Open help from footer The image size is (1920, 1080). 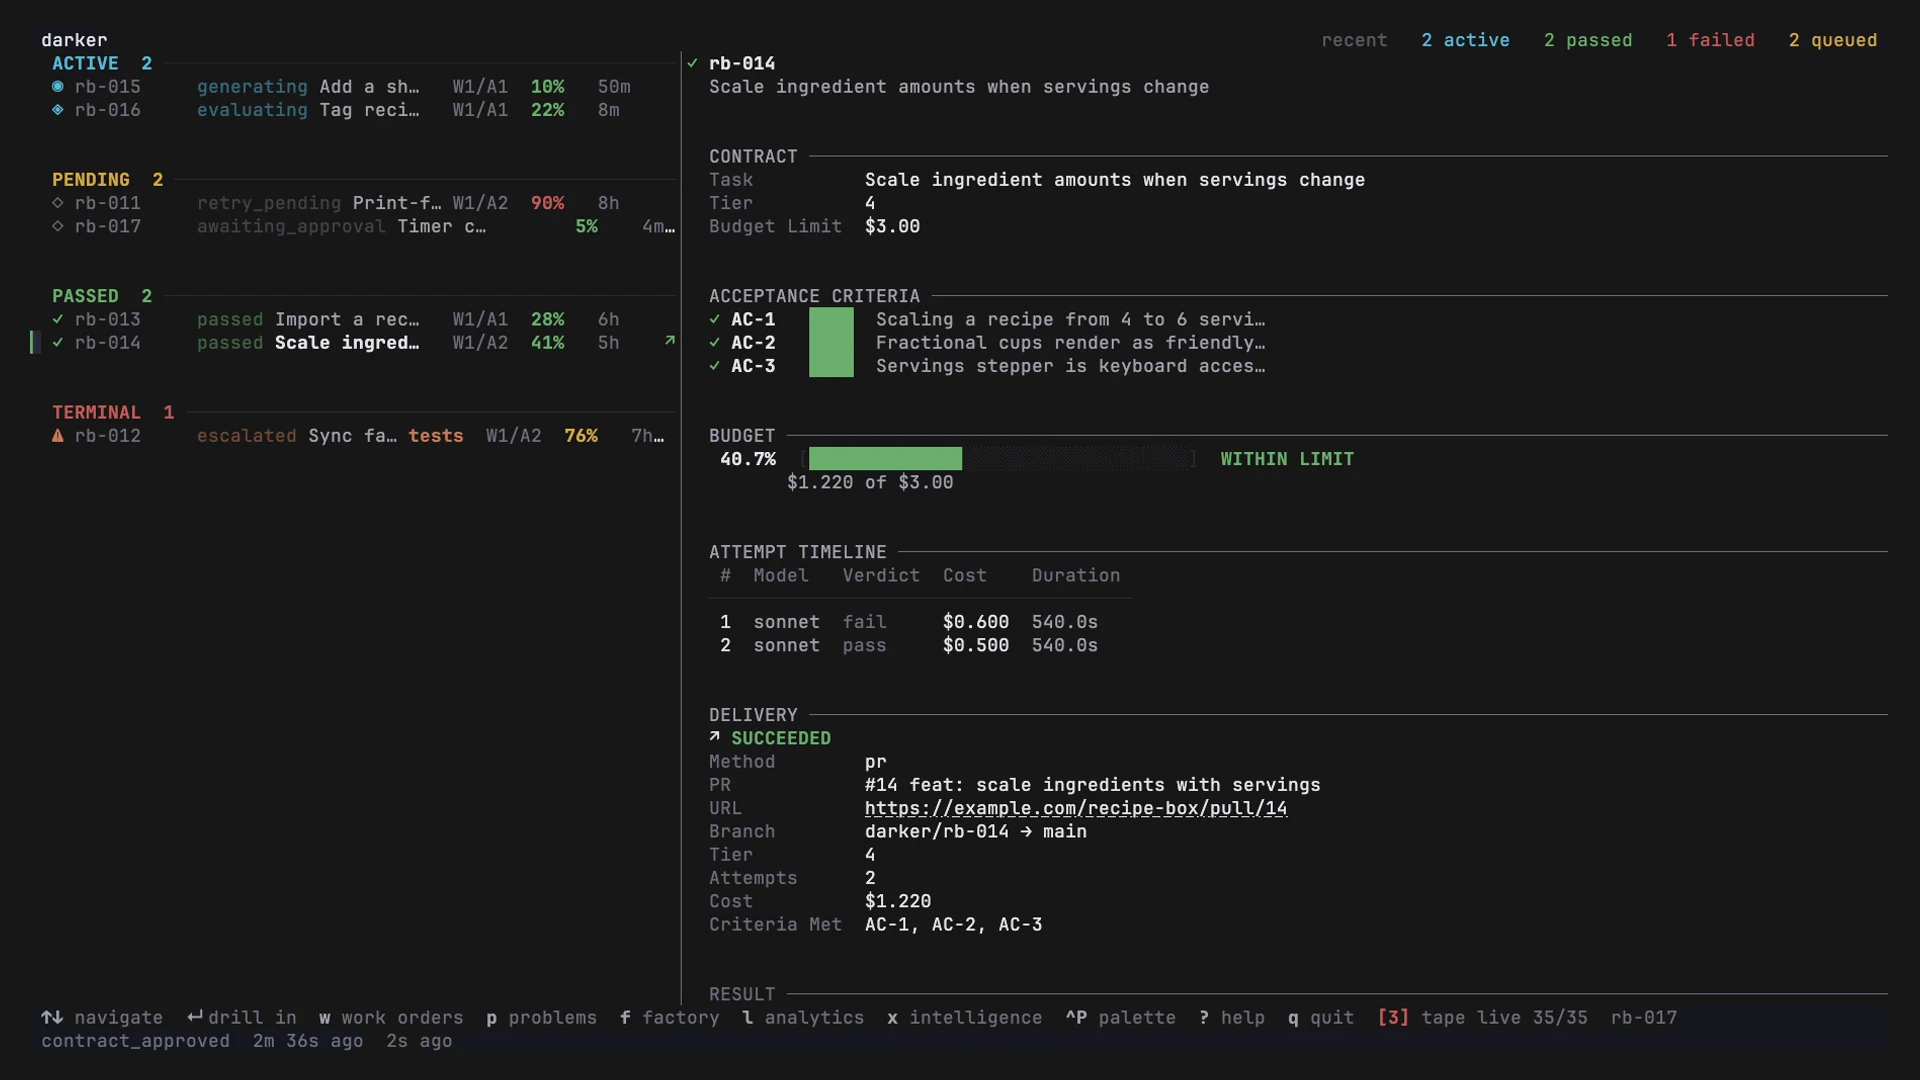[x=1232, y=1018]
